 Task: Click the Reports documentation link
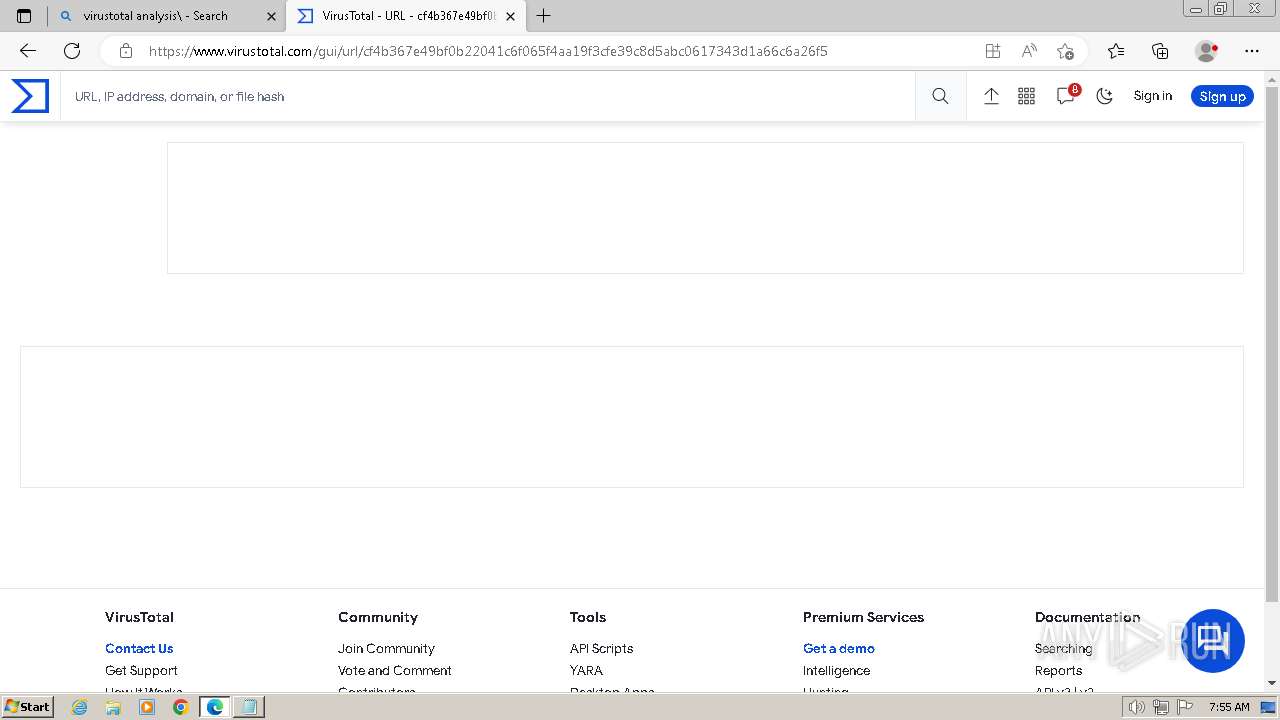tap(1058, 670)
